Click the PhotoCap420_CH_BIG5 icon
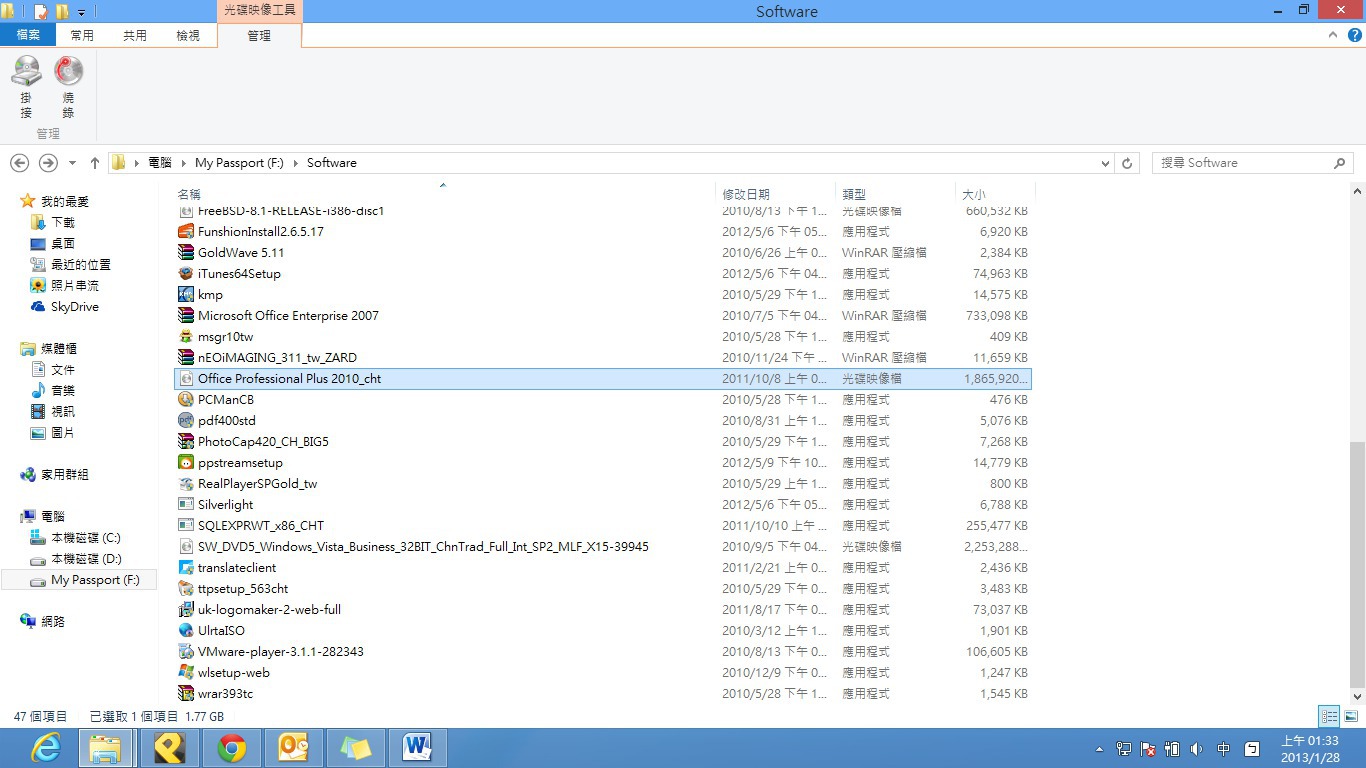 (x=186, y=442)
